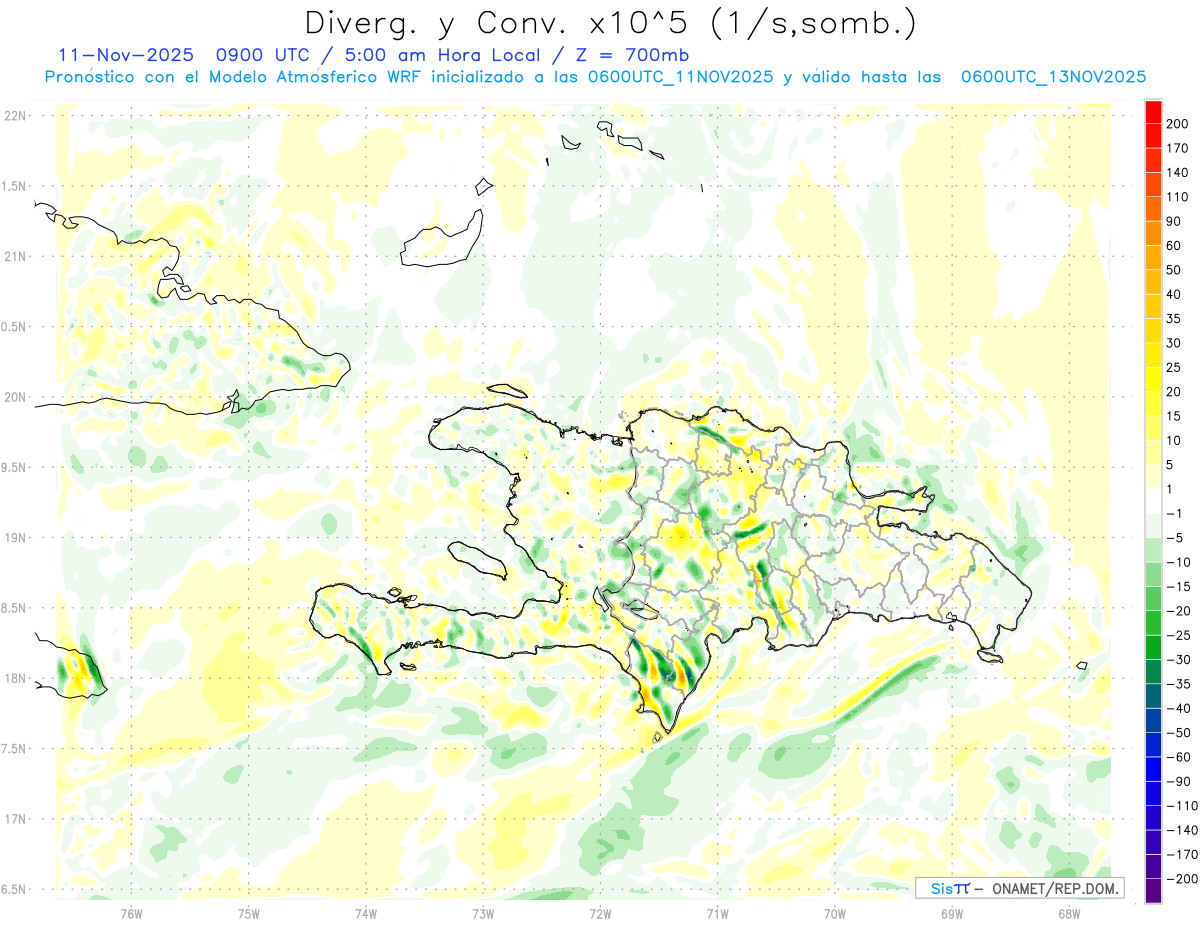Image resolution: width=1200 pixels, height=927 pixels.
Task: Click the initialization time '0600UTC_11NOV2025'
Action: (x=680, y=77)
